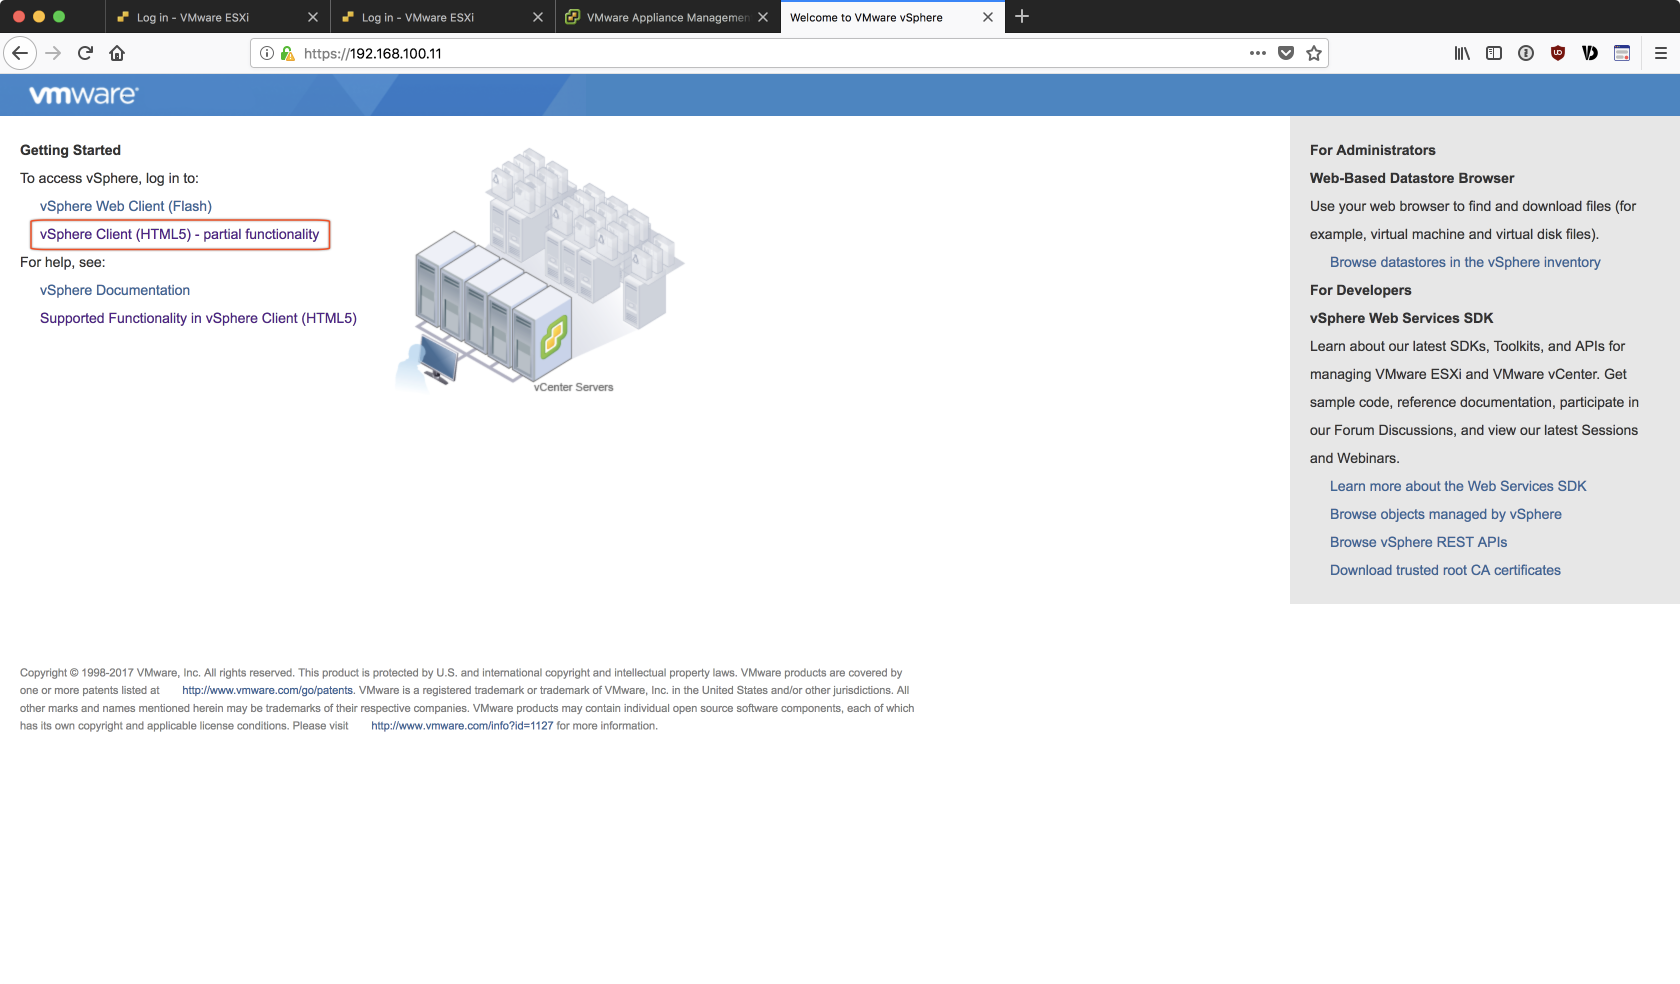Close the Welcome to VMware vSphere tab
Screen dimensions: 1680x984
point(988,17)
